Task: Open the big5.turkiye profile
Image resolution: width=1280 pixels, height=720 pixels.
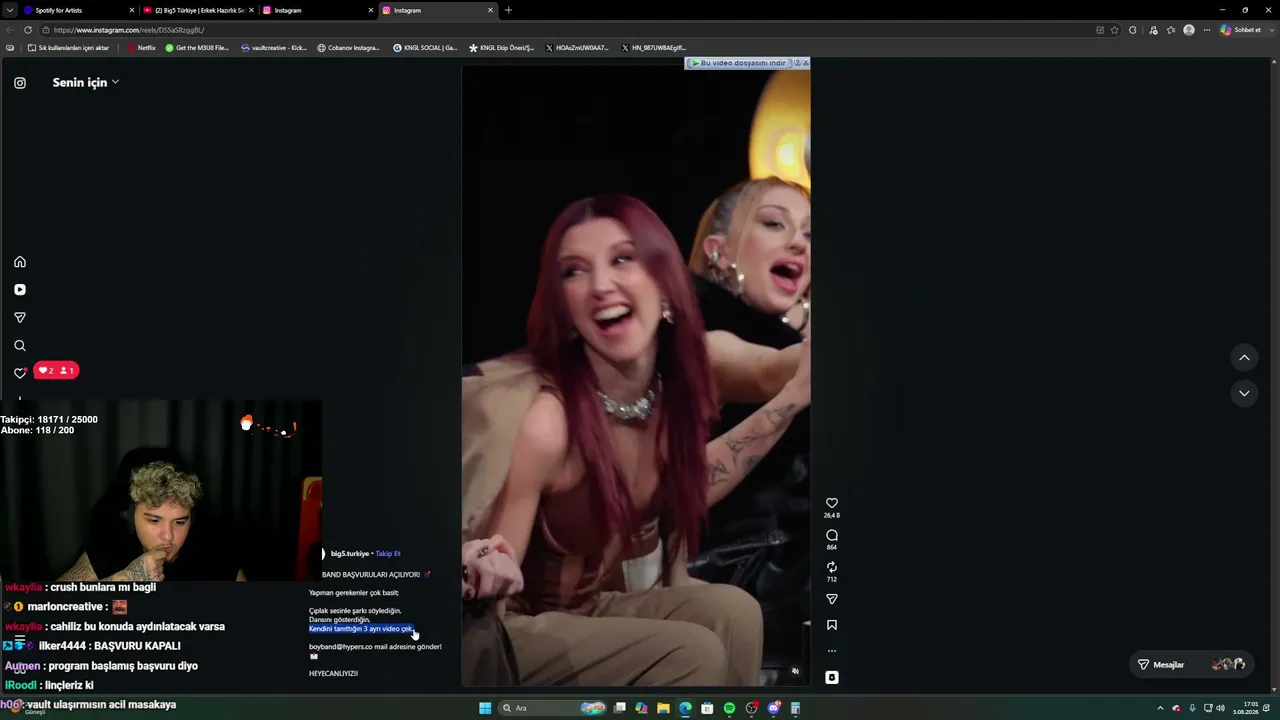Action: 350,554
